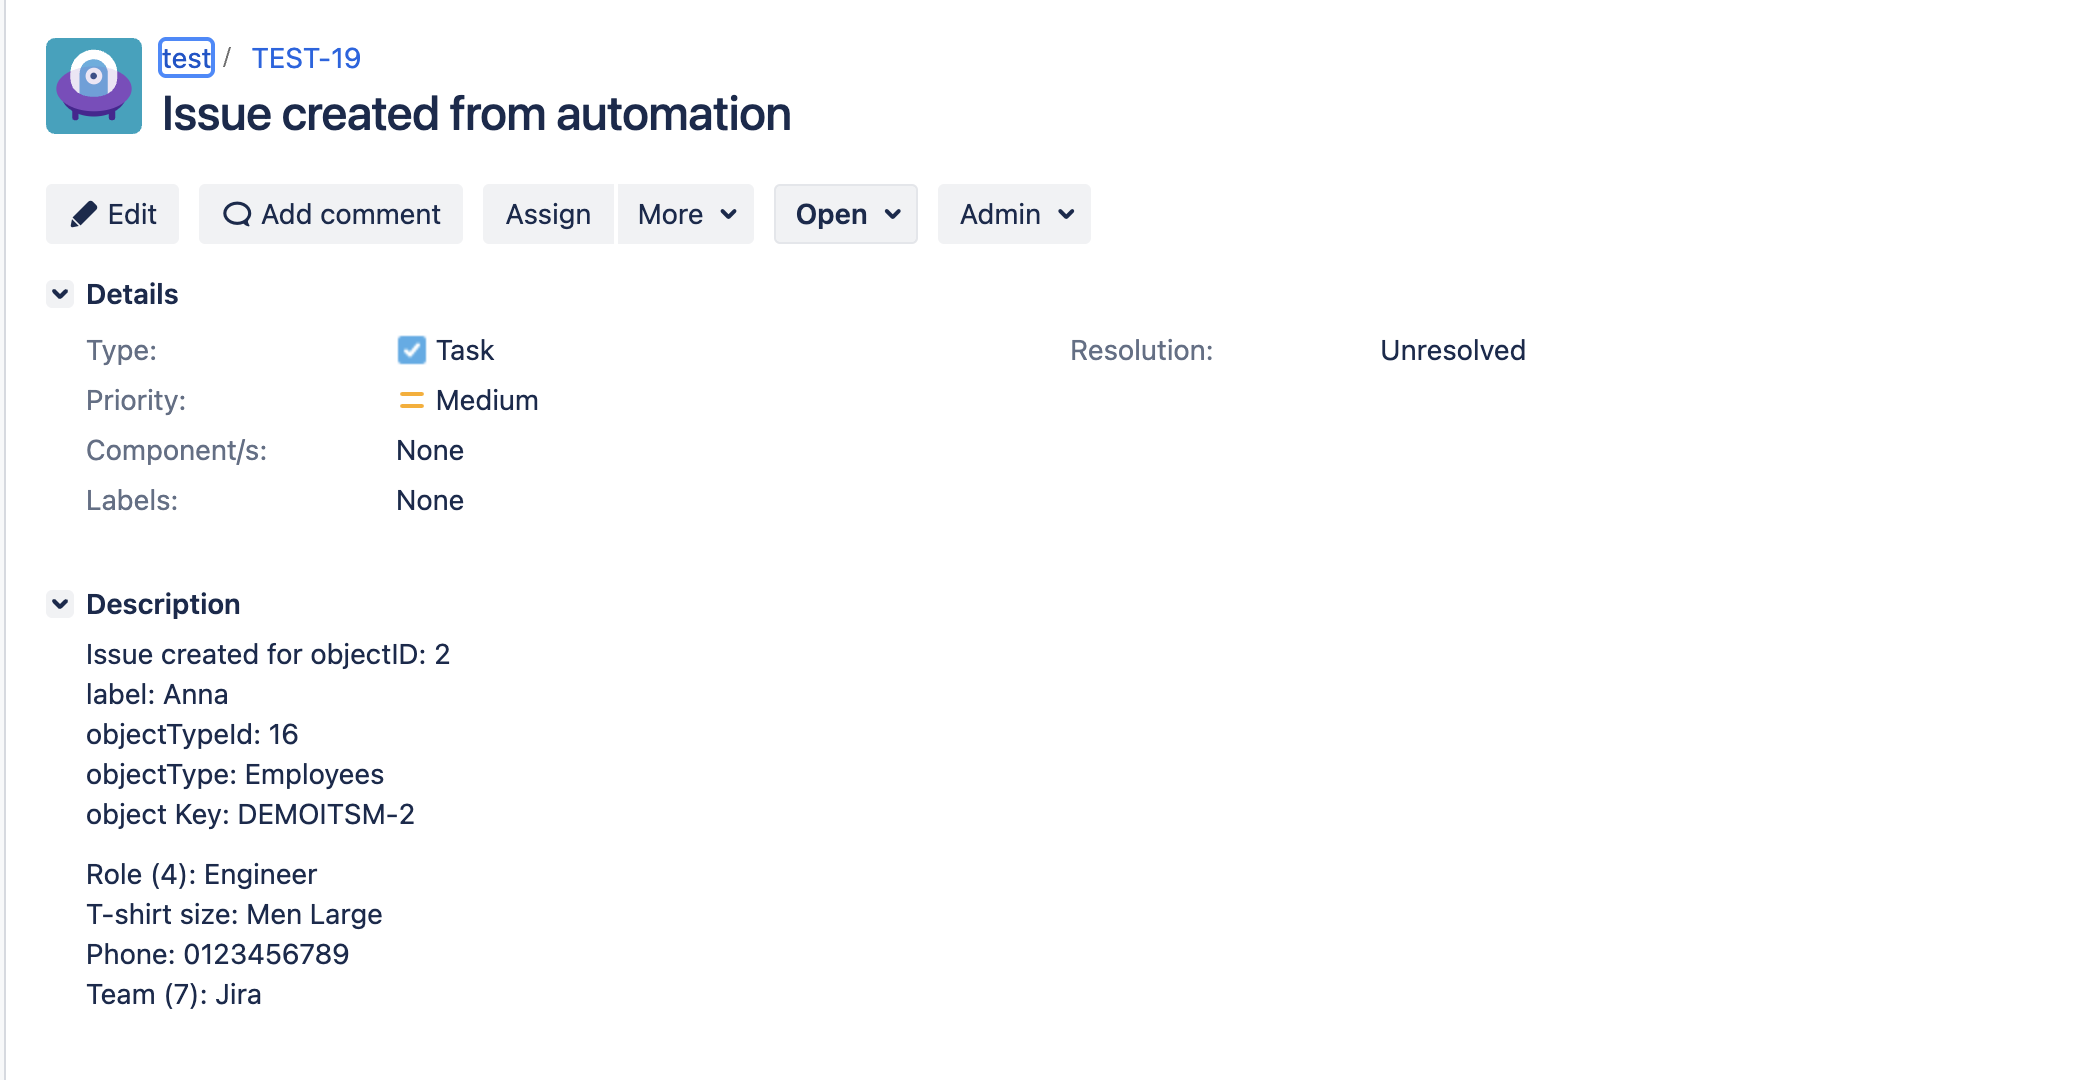The image size is (2076, 1080).
Task: Collapse the Description section
Action: (60, 604)
